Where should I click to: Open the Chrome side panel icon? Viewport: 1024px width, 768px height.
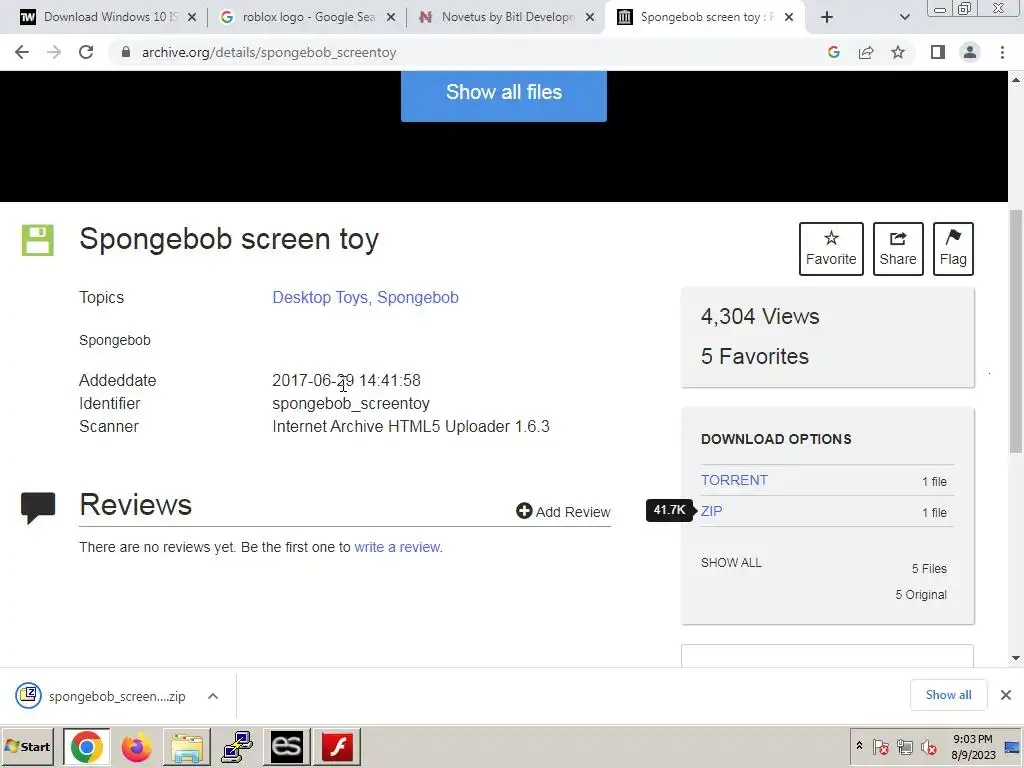click(x=938, y=52)
